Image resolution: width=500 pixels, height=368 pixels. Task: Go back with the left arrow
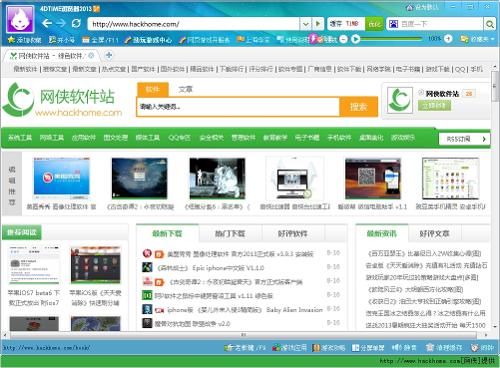click(x=47, y=23)
